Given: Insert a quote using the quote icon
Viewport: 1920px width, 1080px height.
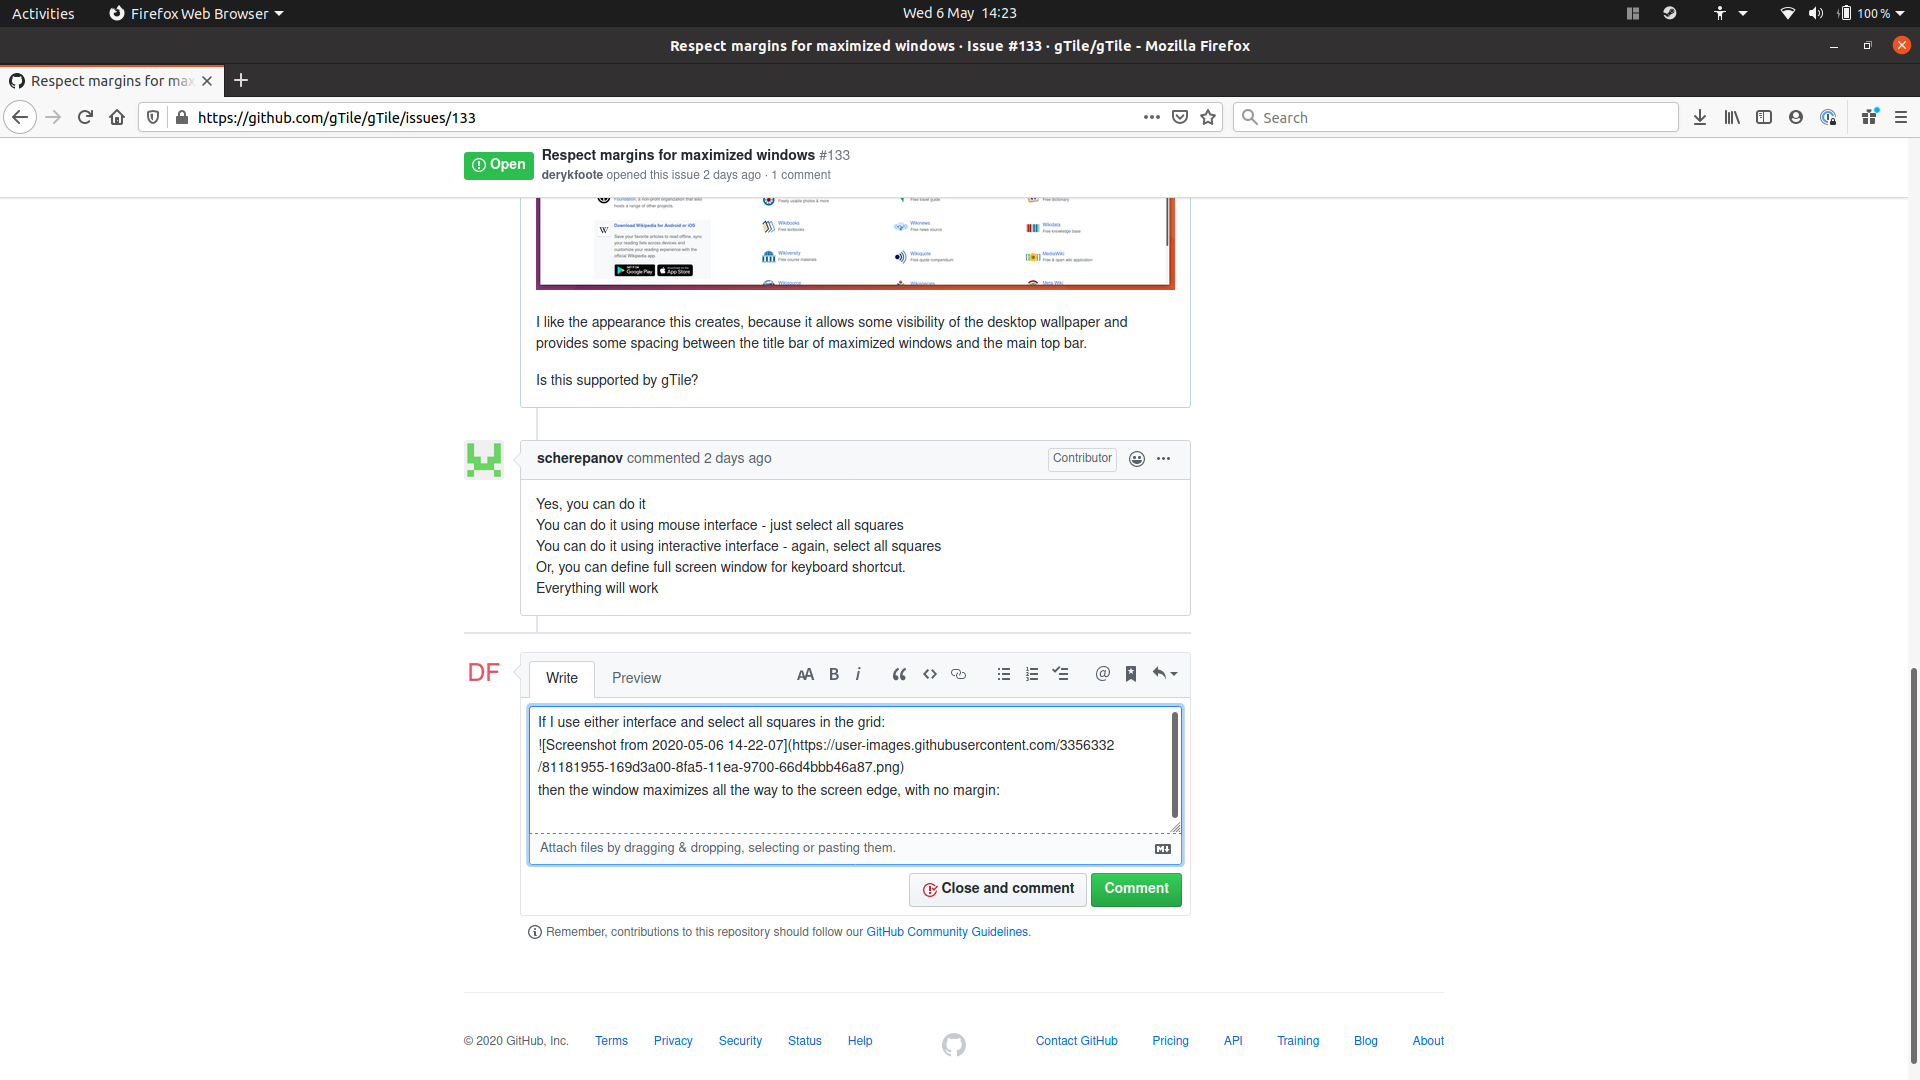Looking at the screenshot, I should pyautogui.click(x=899, y=675).
